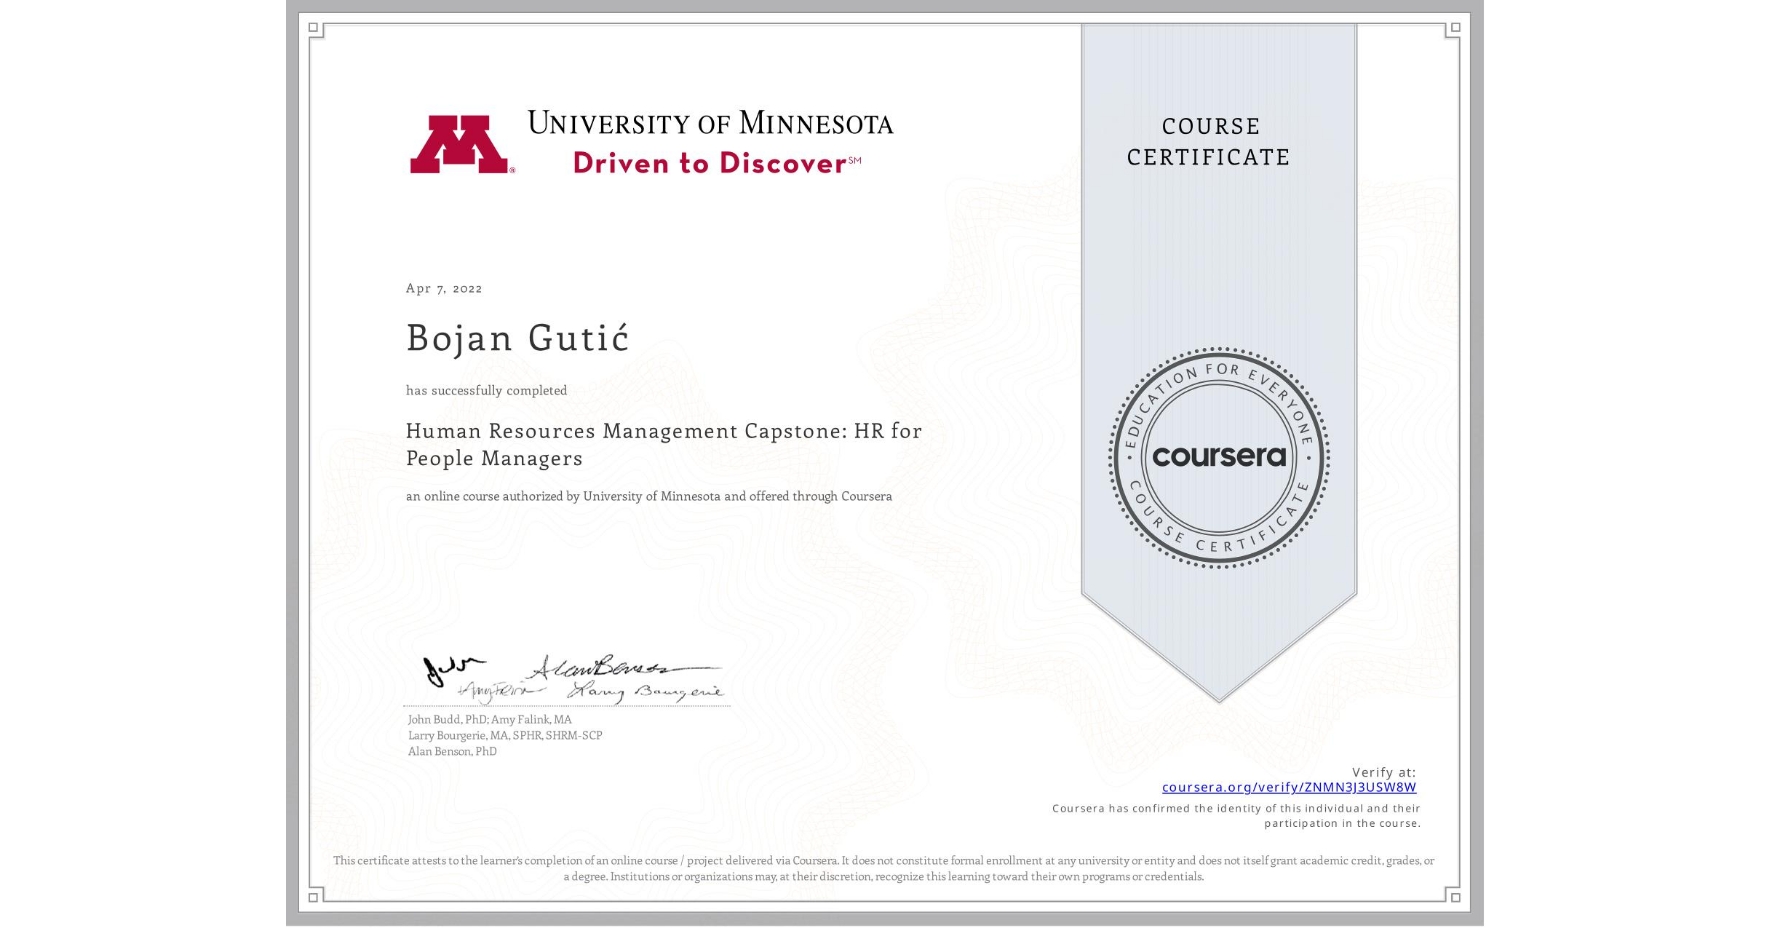Select the recipient name Bojan Gutić
Viewport: 1772px width, 928px height.
516,339
